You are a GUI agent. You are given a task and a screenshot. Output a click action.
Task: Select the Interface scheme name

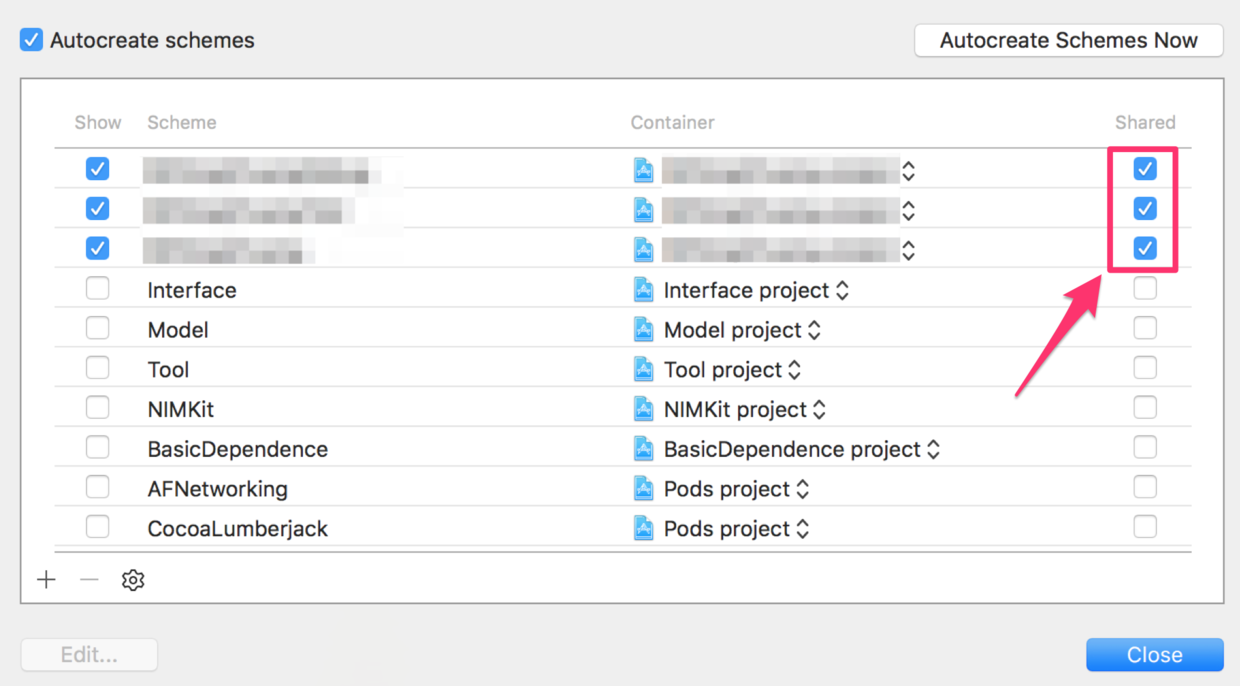tap(192, 290)
